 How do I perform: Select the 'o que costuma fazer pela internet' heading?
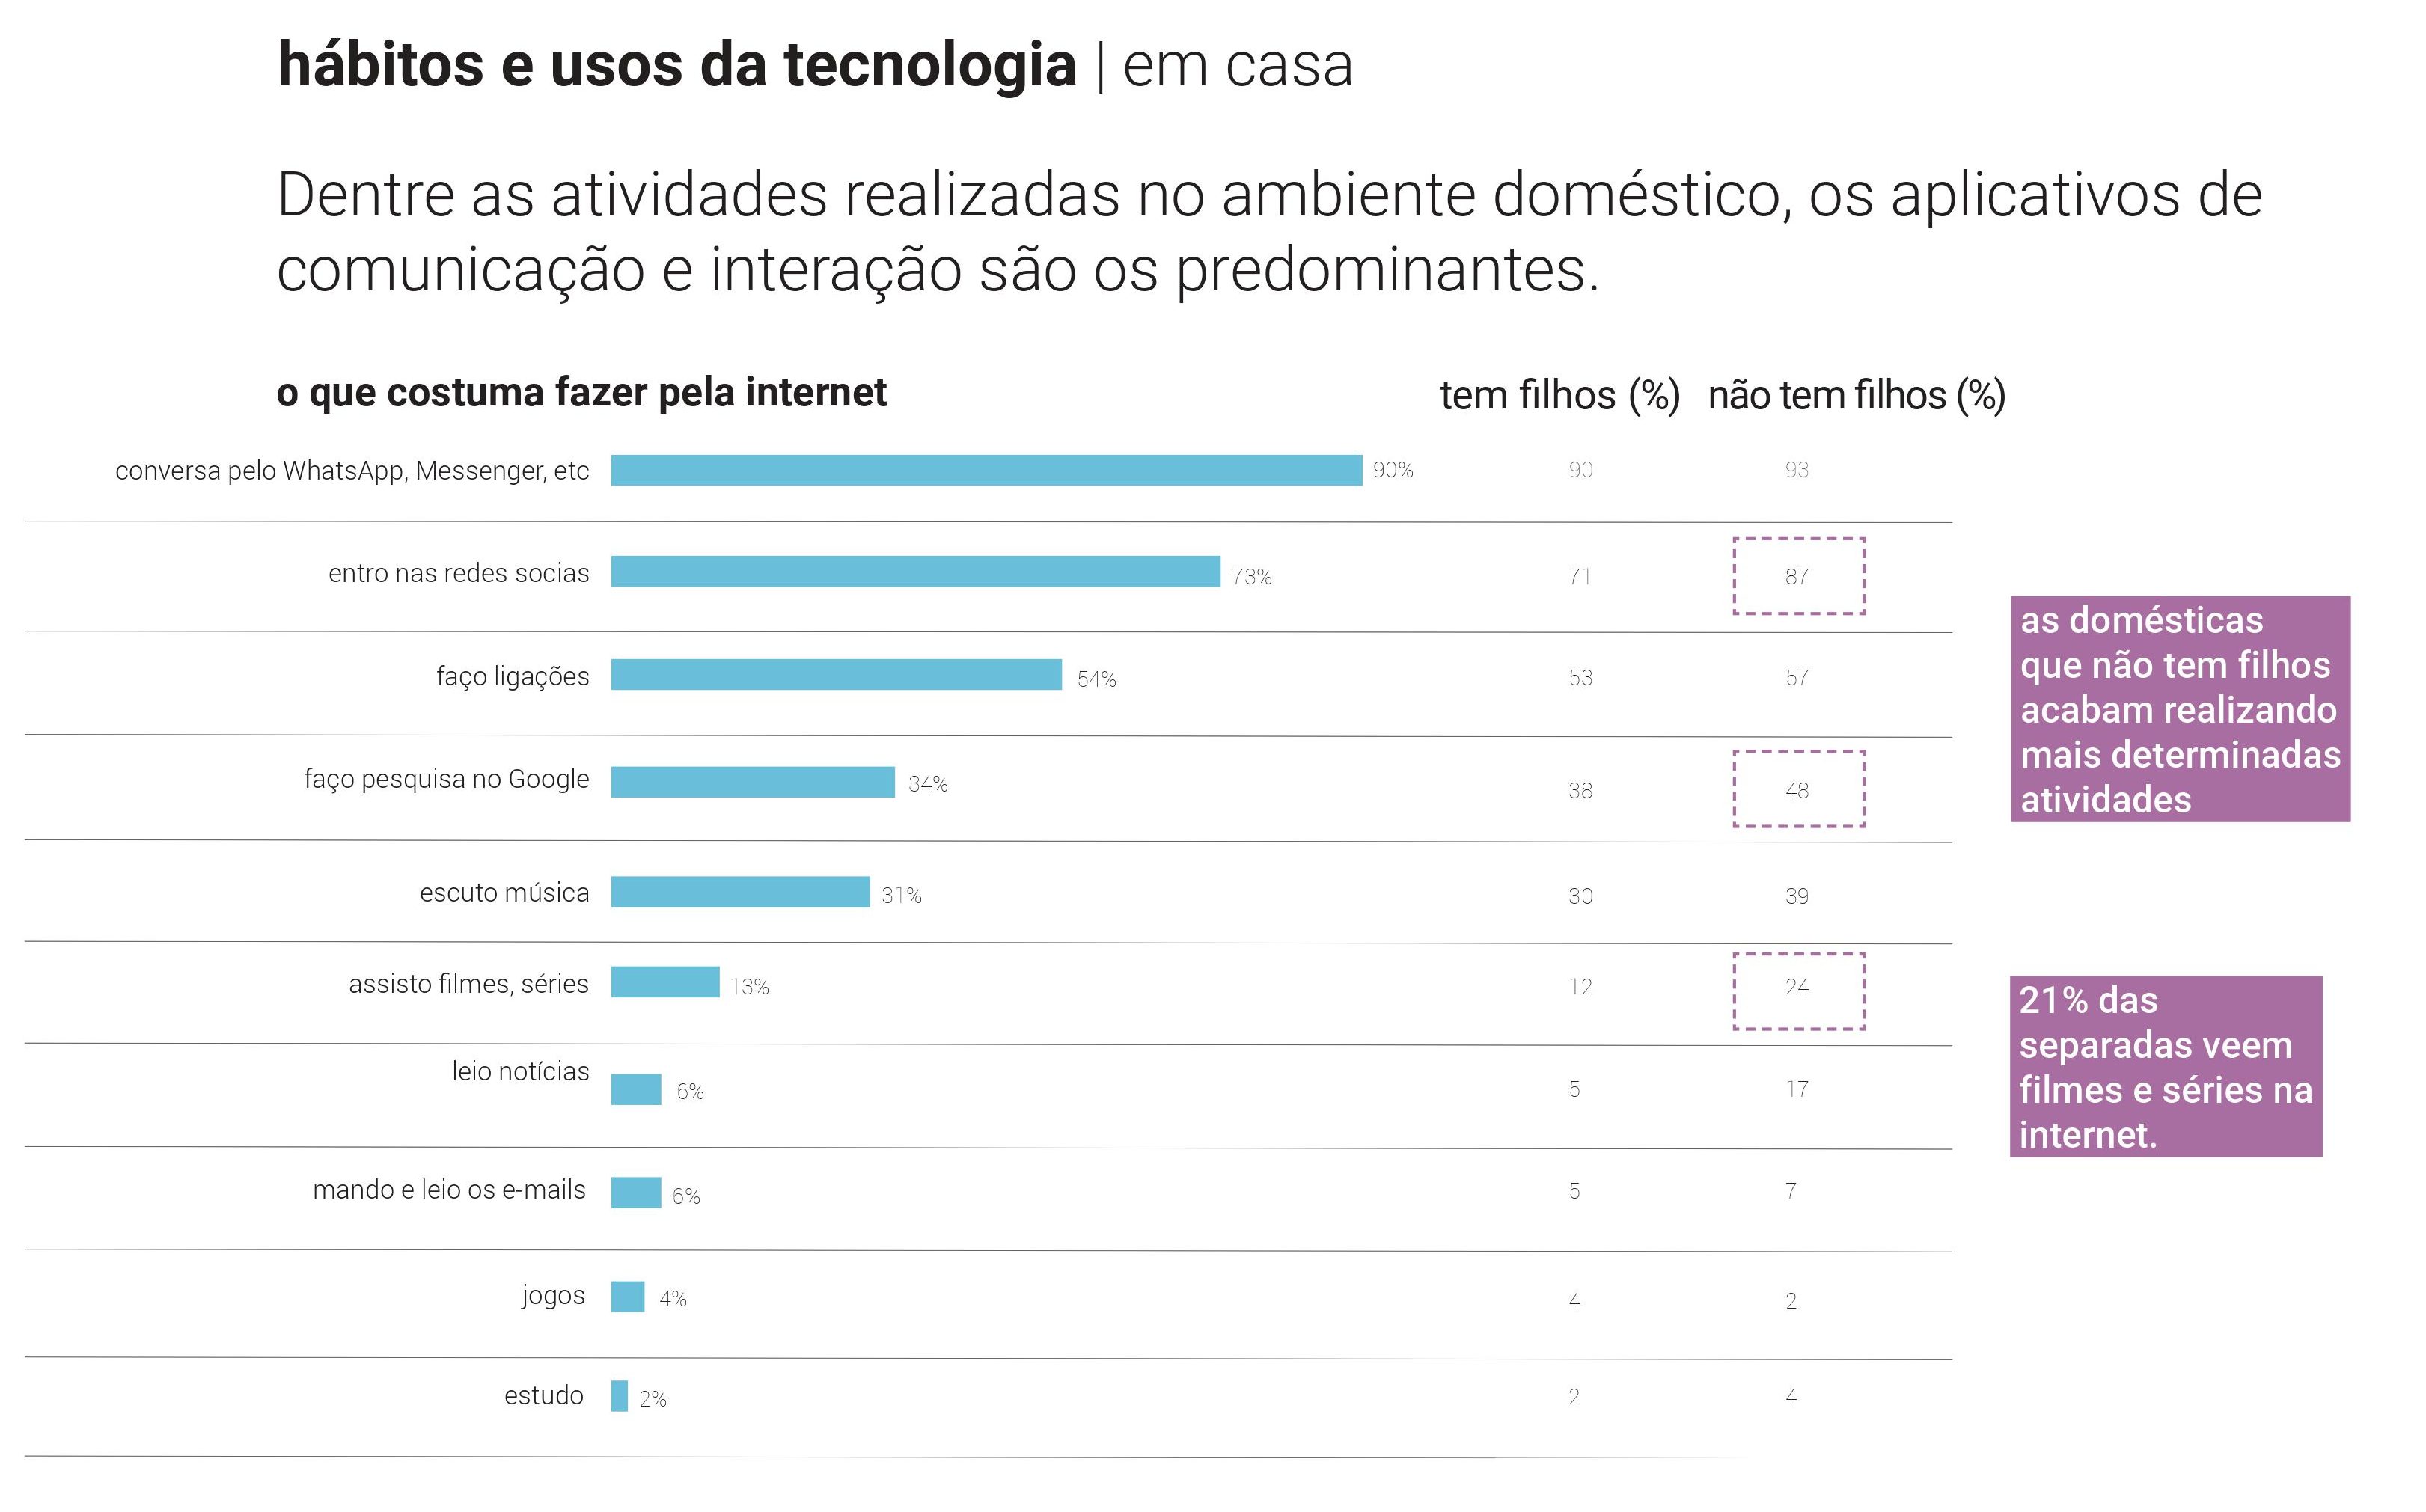pos(581,393)
